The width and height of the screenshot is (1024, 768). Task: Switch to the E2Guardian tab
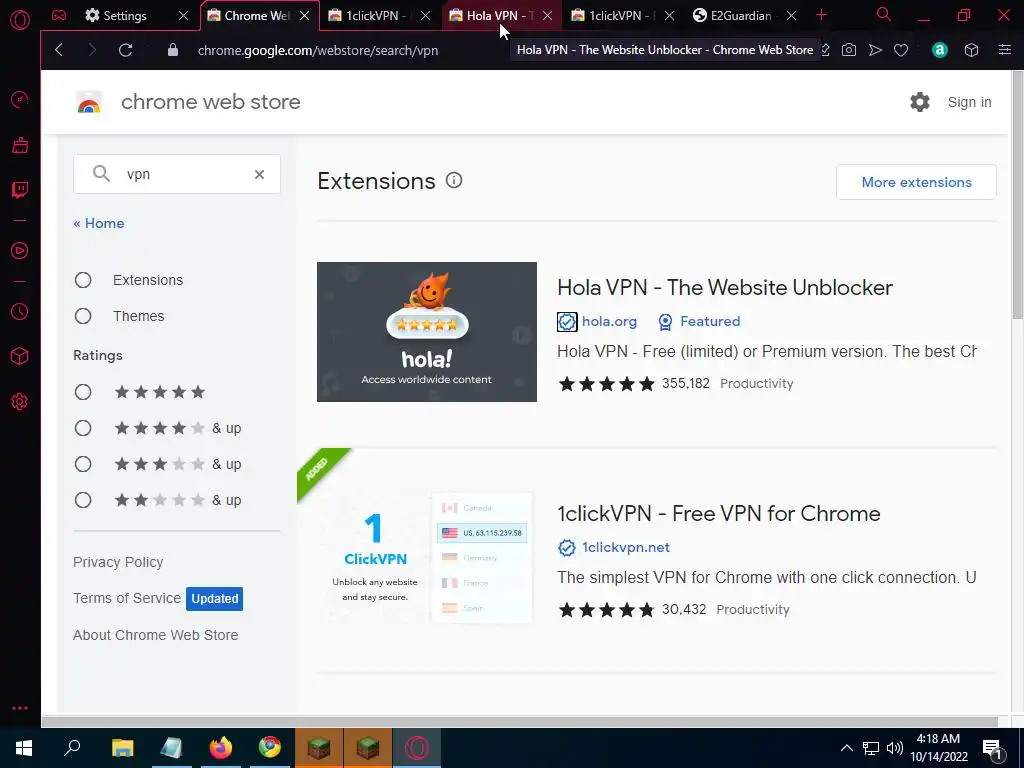[x=741, y=15]
